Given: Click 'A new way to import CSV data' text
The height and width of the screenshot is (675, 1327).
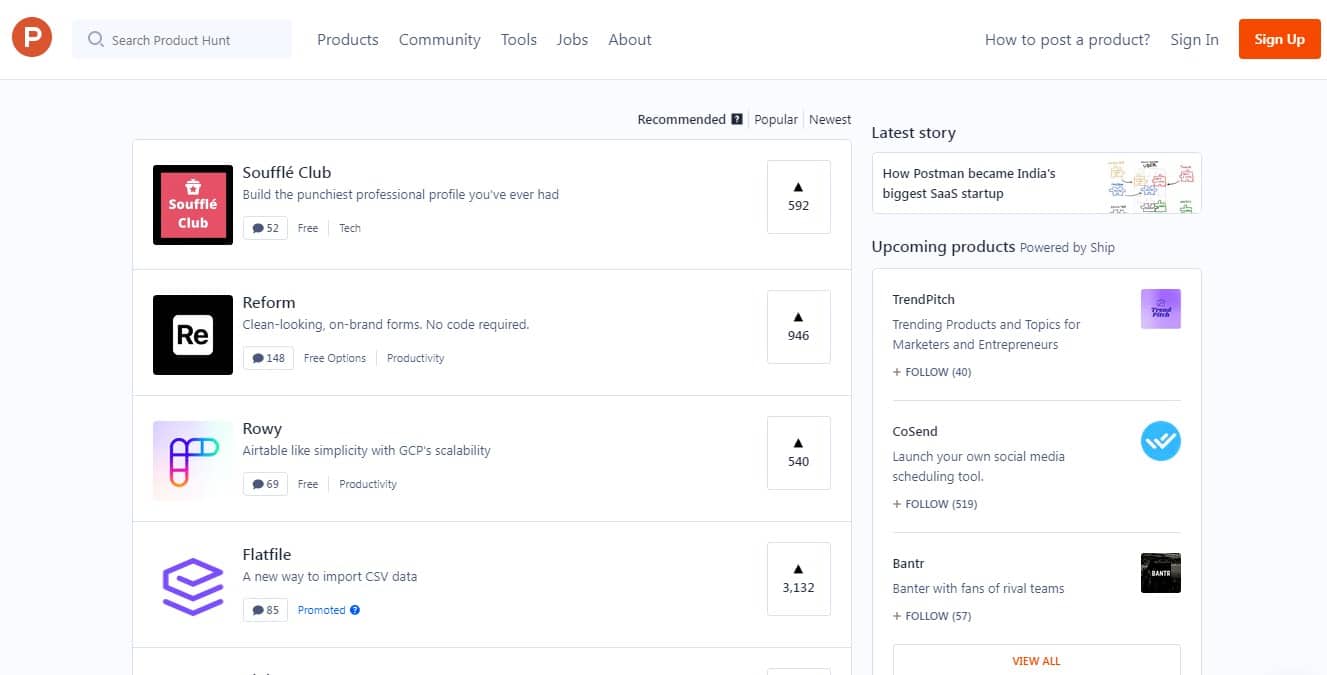Looking at the screenshot, I should [x=330, y=576].
